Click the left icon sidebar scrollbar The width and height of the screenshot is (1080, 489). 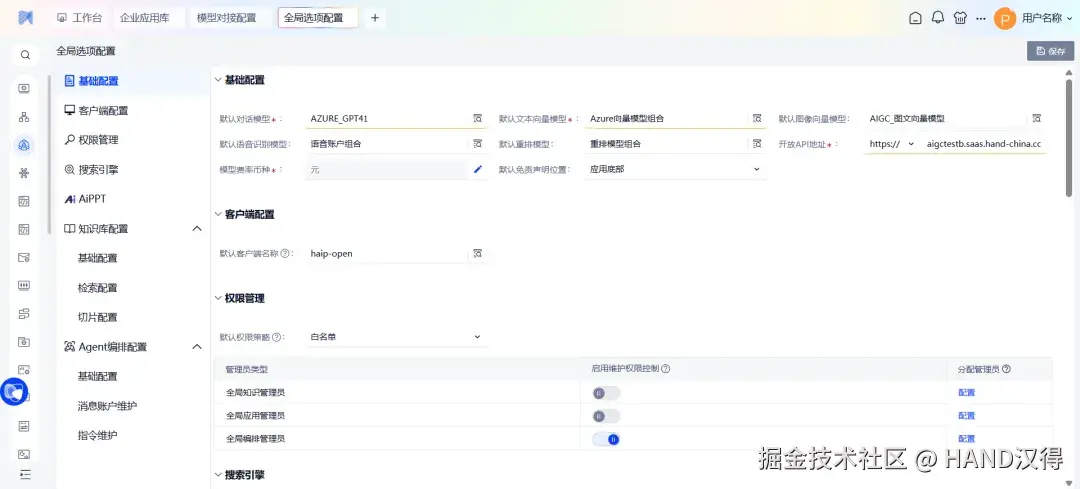pos(50,155)
